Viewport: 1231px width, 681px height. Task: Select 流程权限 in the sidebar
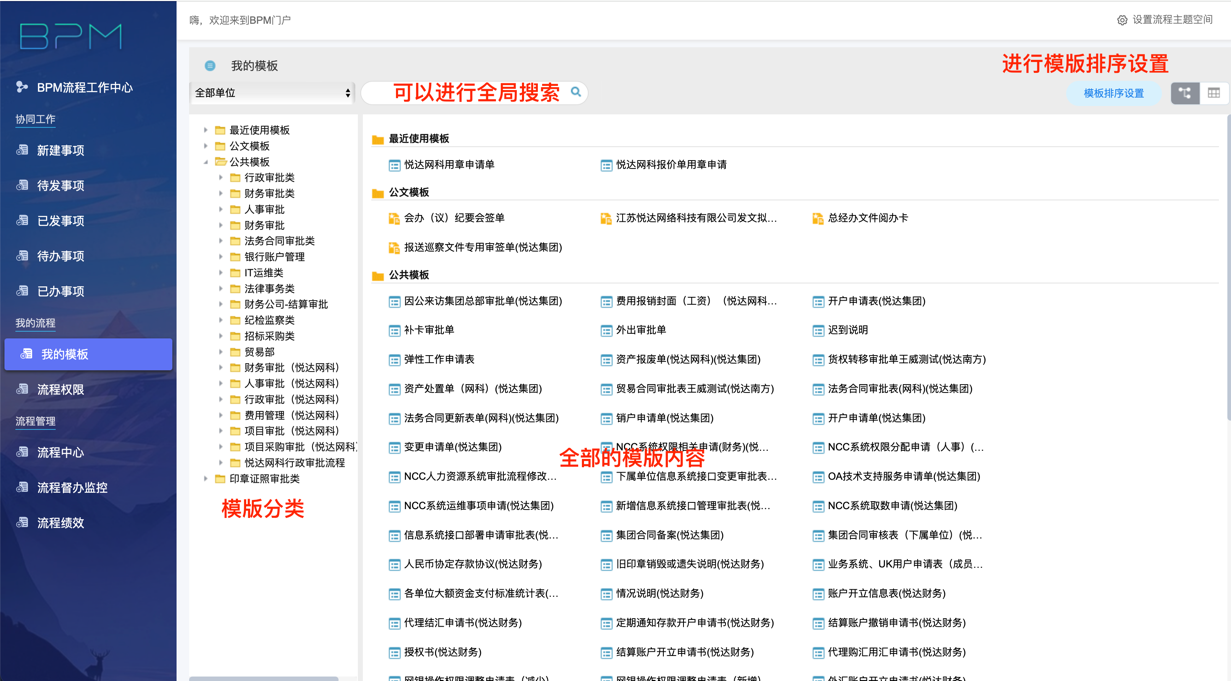pos(60,389)
